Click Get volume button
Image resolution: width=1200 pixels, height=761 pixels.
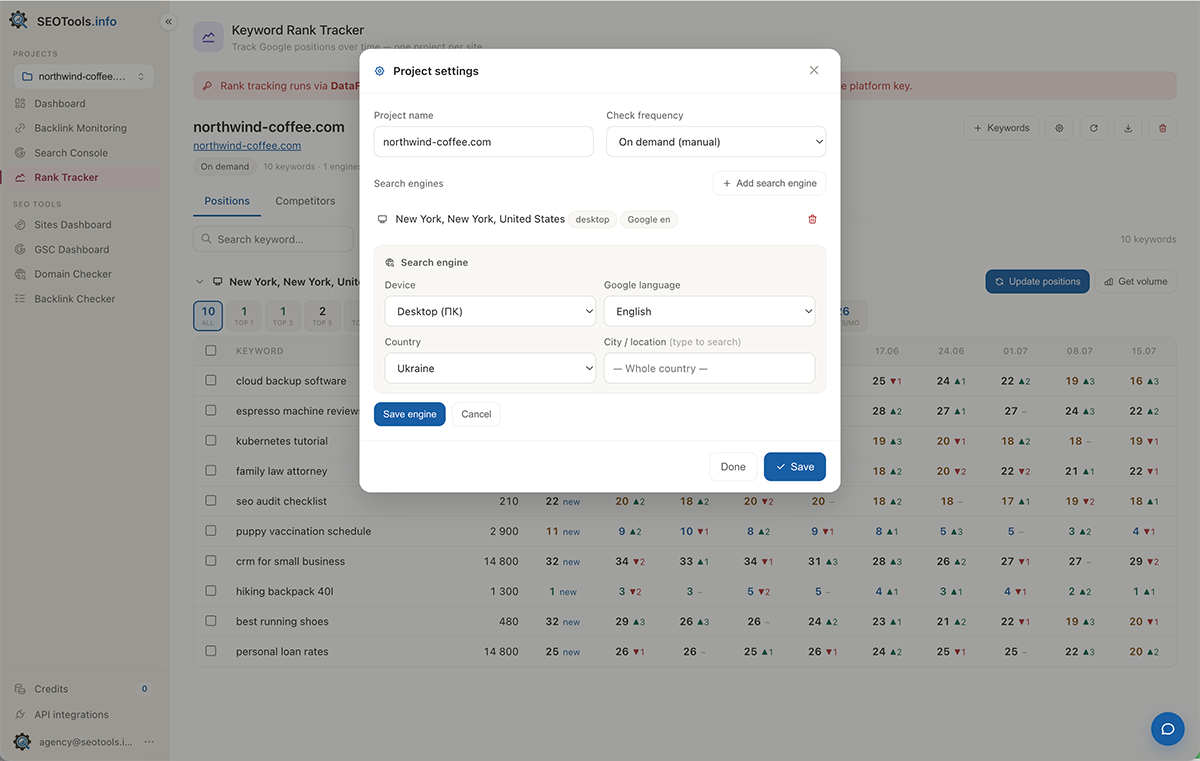pos(1136,282)
